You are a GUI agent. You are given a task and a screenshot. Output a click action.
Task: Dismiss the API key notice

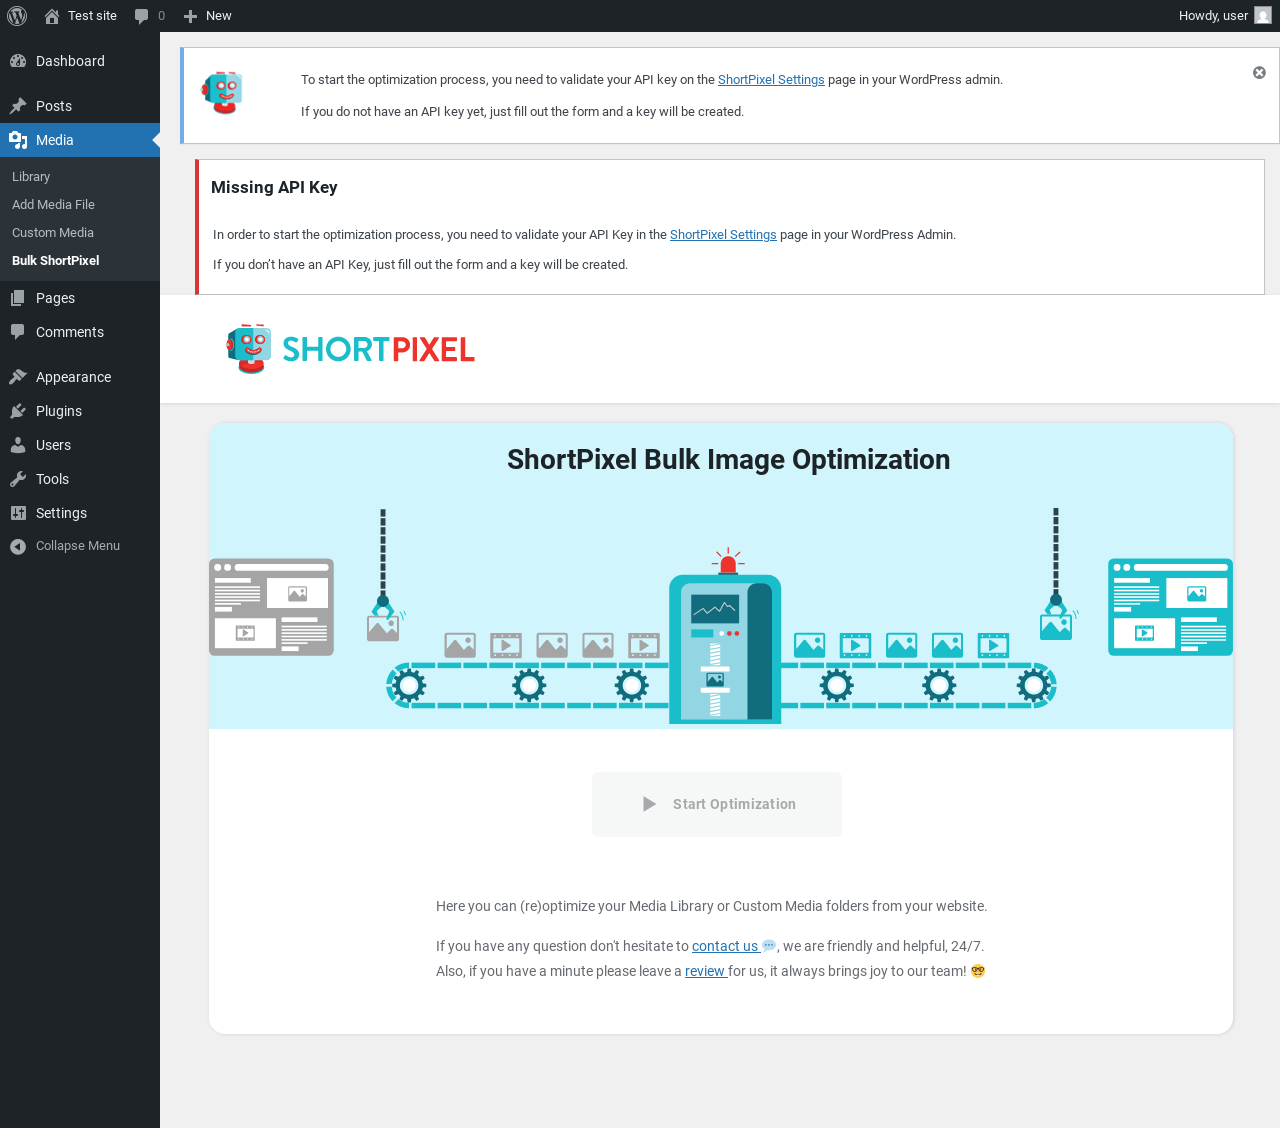[1259, 73]
